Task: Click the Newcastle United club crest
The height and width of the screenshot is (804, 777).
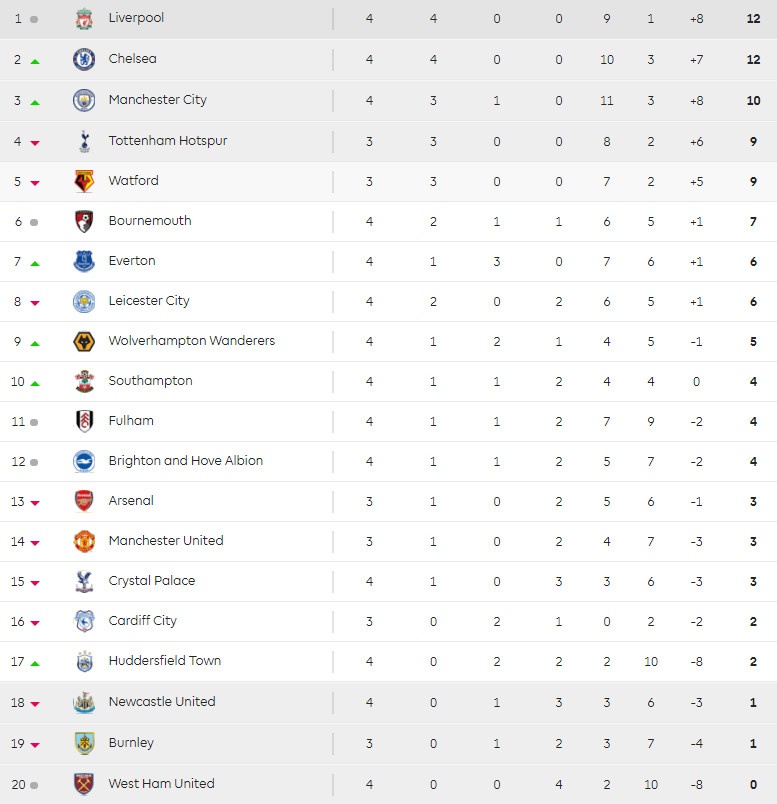Action: pos(84,702)
